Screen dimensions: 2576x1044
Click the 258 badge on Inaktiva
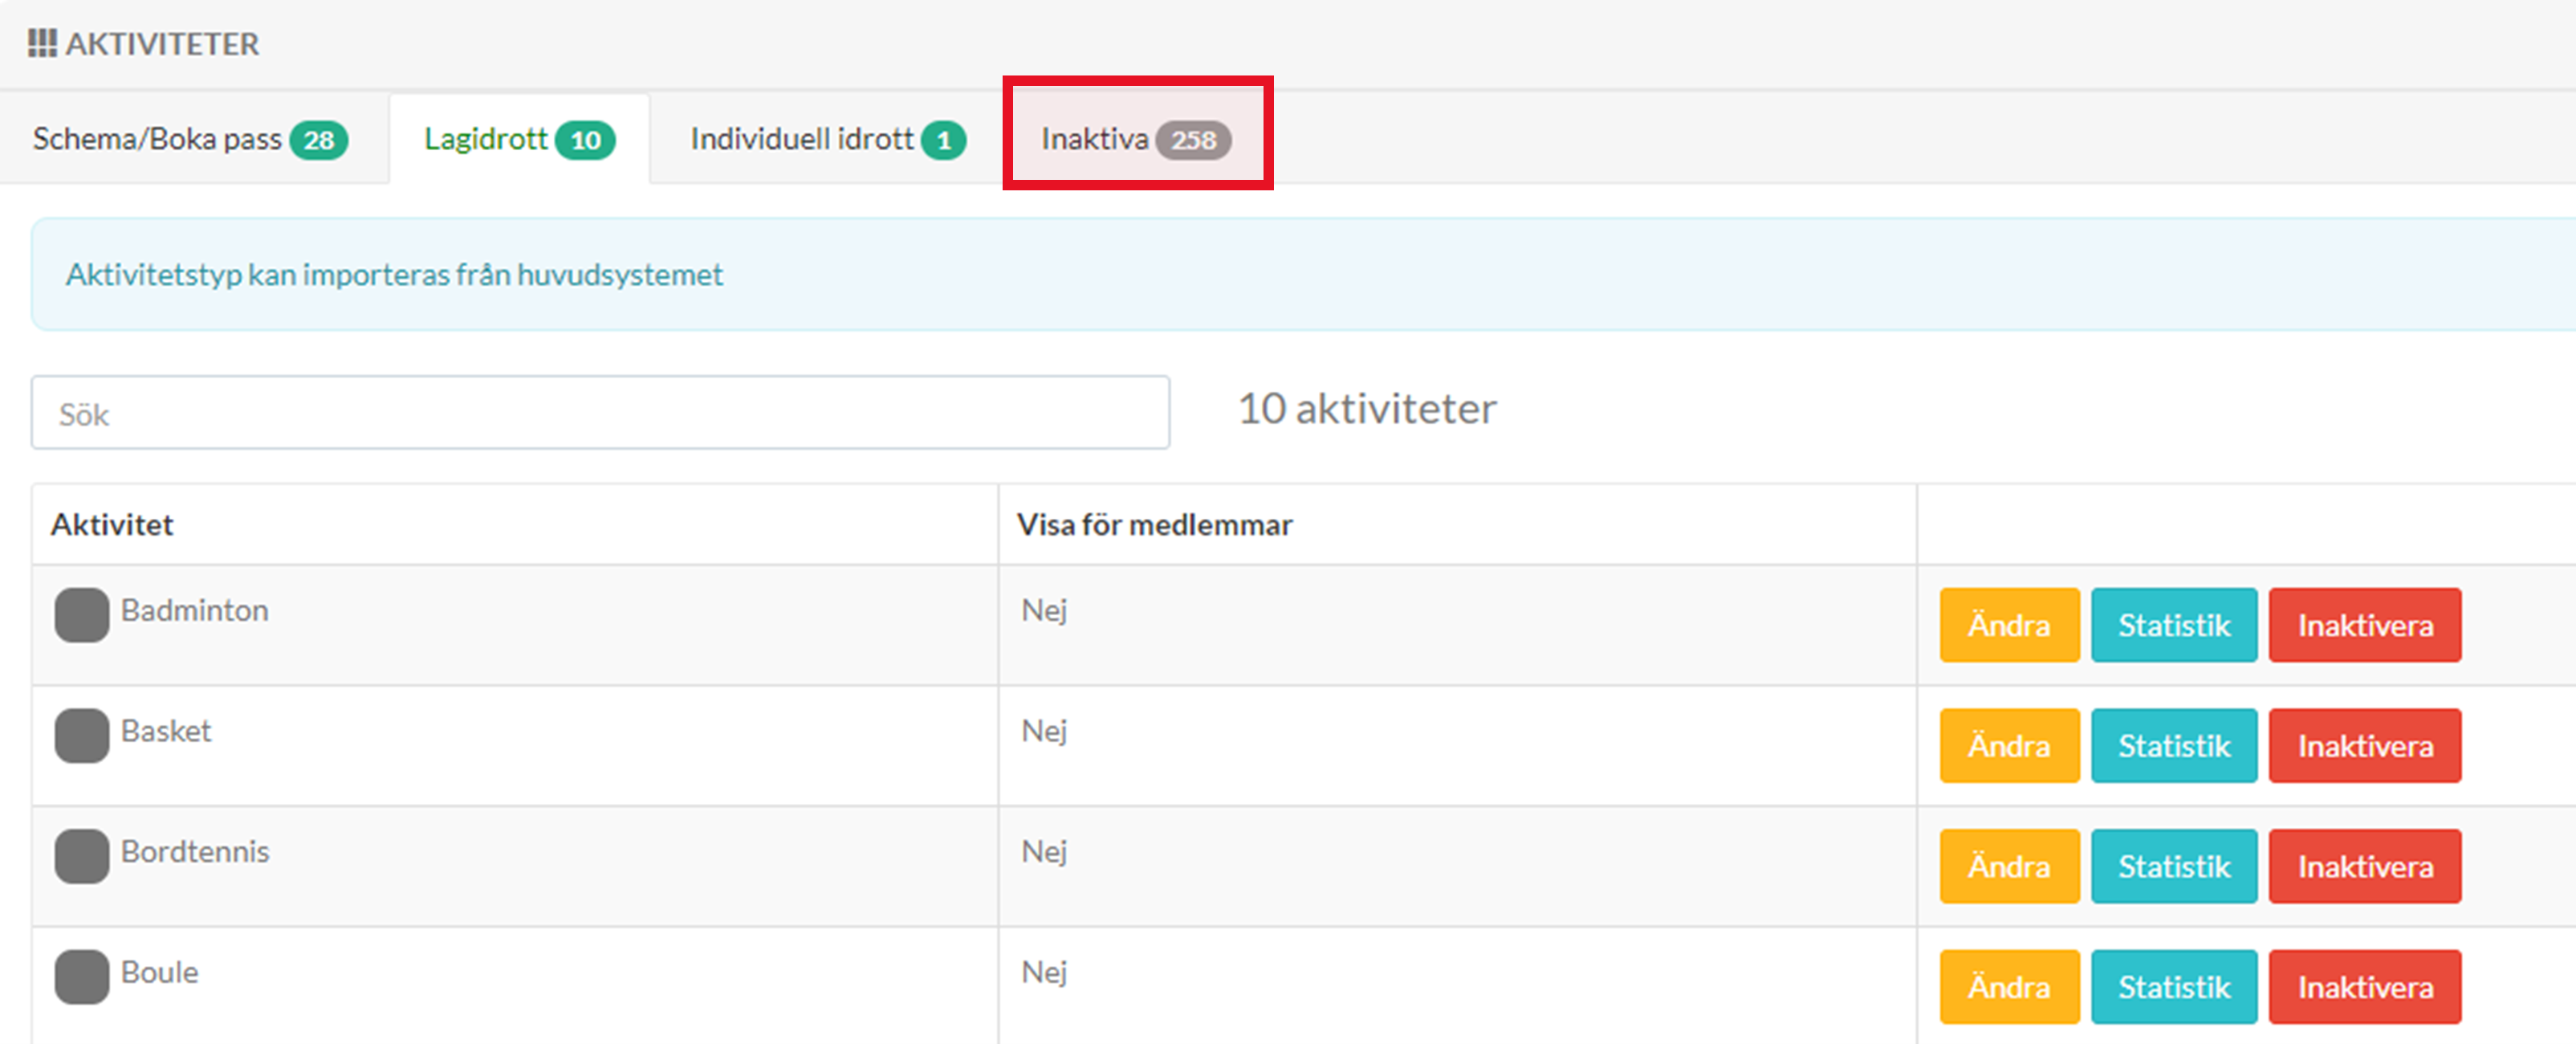[1193, 140]
